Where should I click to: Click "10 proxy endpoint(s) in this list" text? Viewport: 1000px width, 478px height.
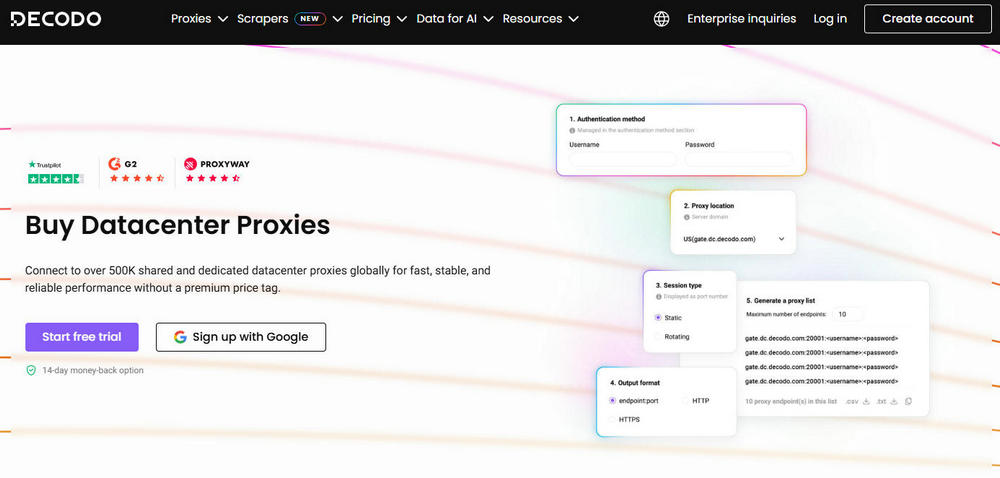(791, 402)
